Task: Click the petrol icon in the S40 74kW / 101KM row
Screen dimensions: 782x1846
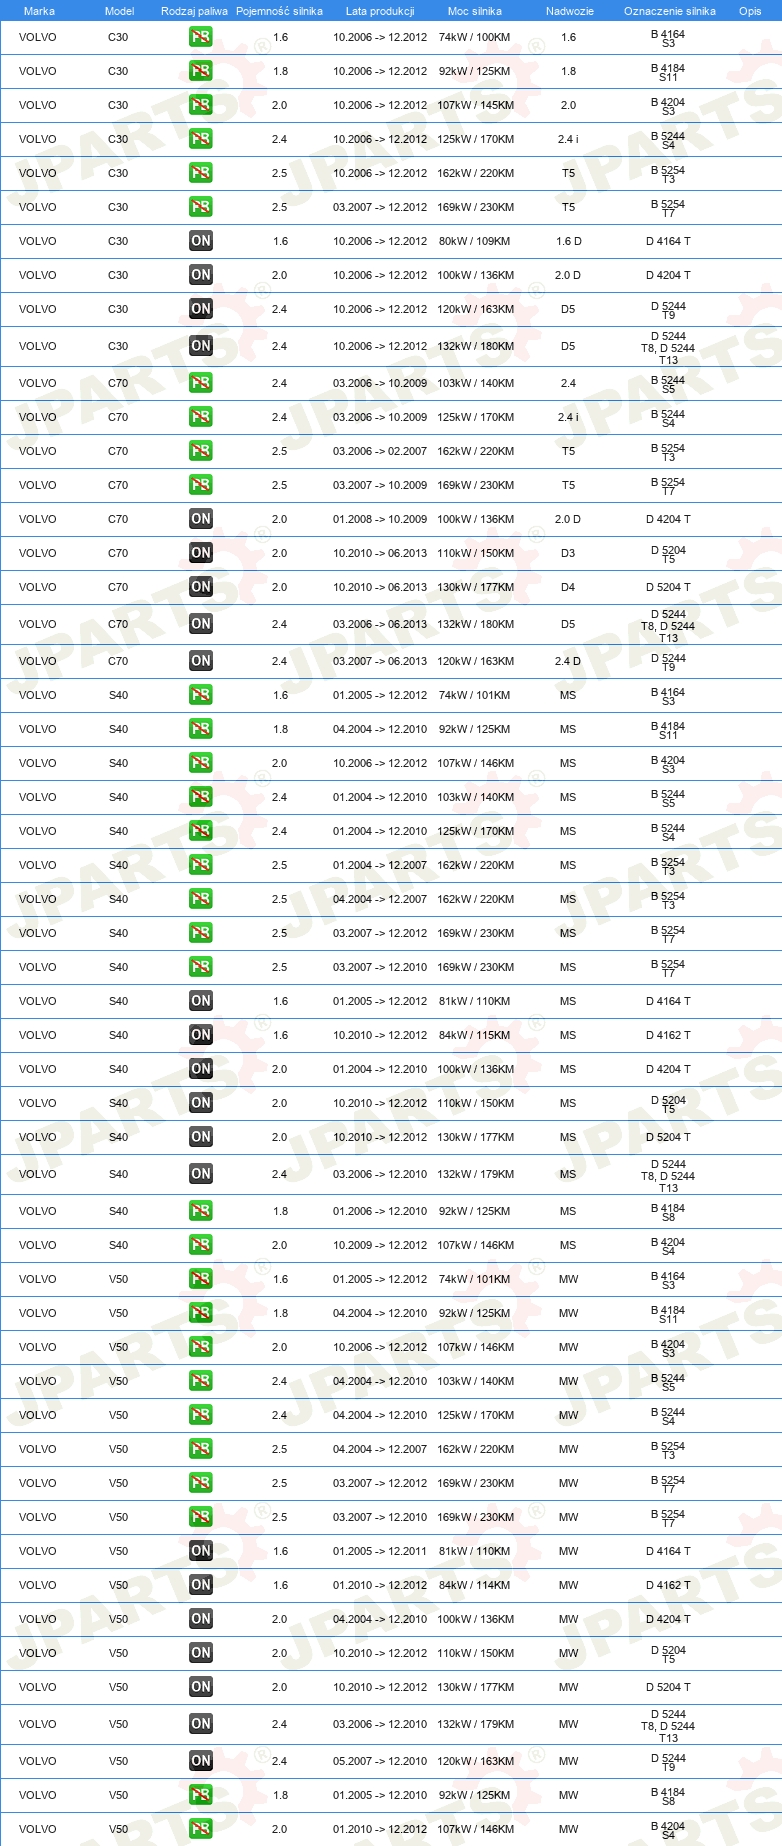Action: [201, 695]
